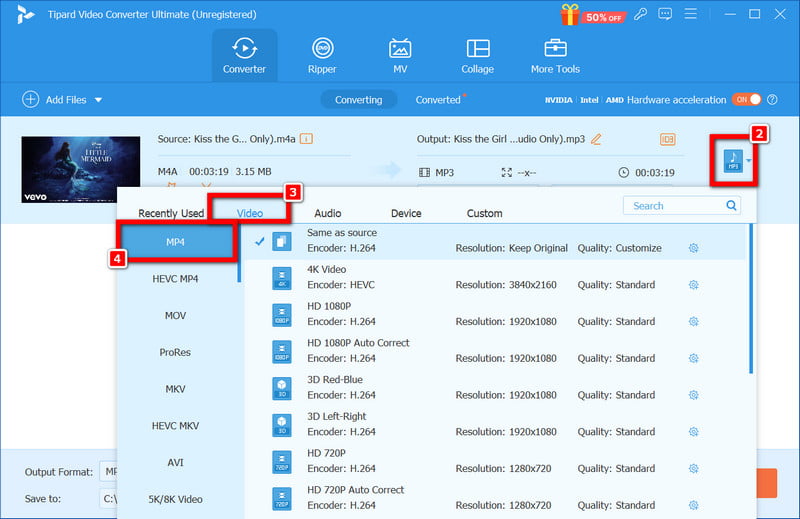Click the MP3 output format icon
The height and width of the screenshot is (519, 800).
[x=733, y=161]
